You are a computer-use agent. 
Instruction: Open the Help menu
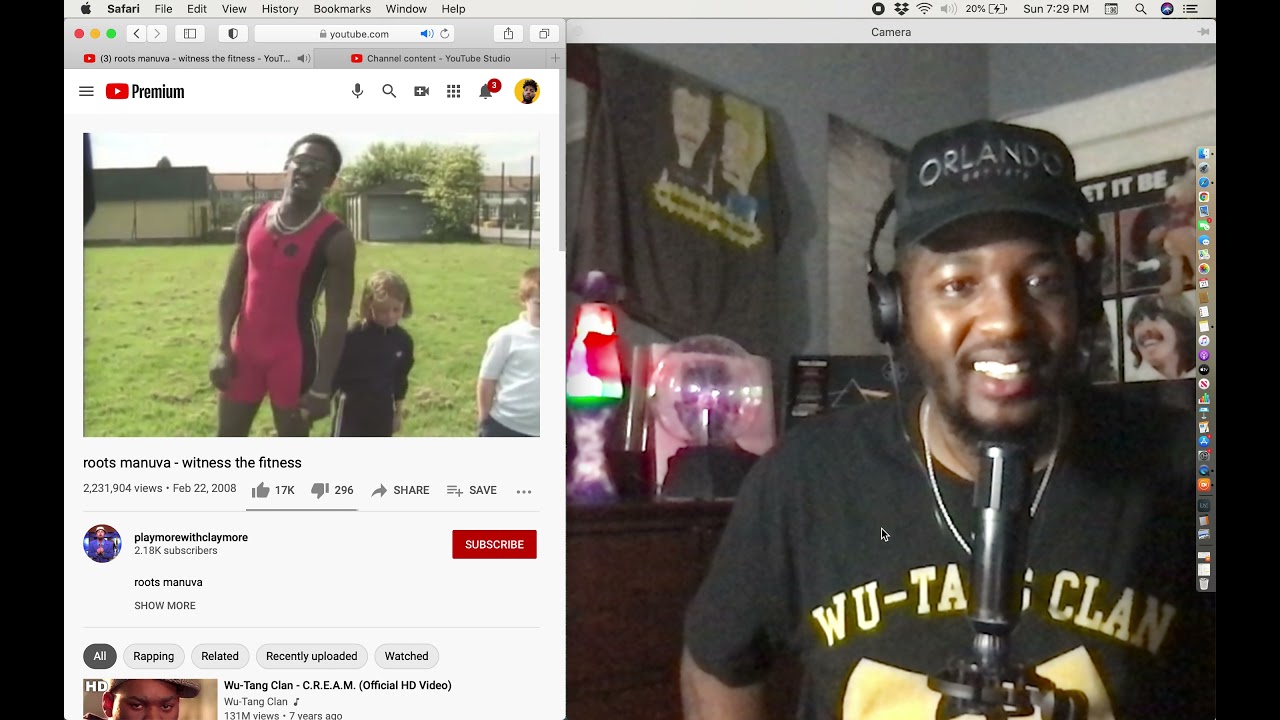pyautogui.click(x=453, y=9)
